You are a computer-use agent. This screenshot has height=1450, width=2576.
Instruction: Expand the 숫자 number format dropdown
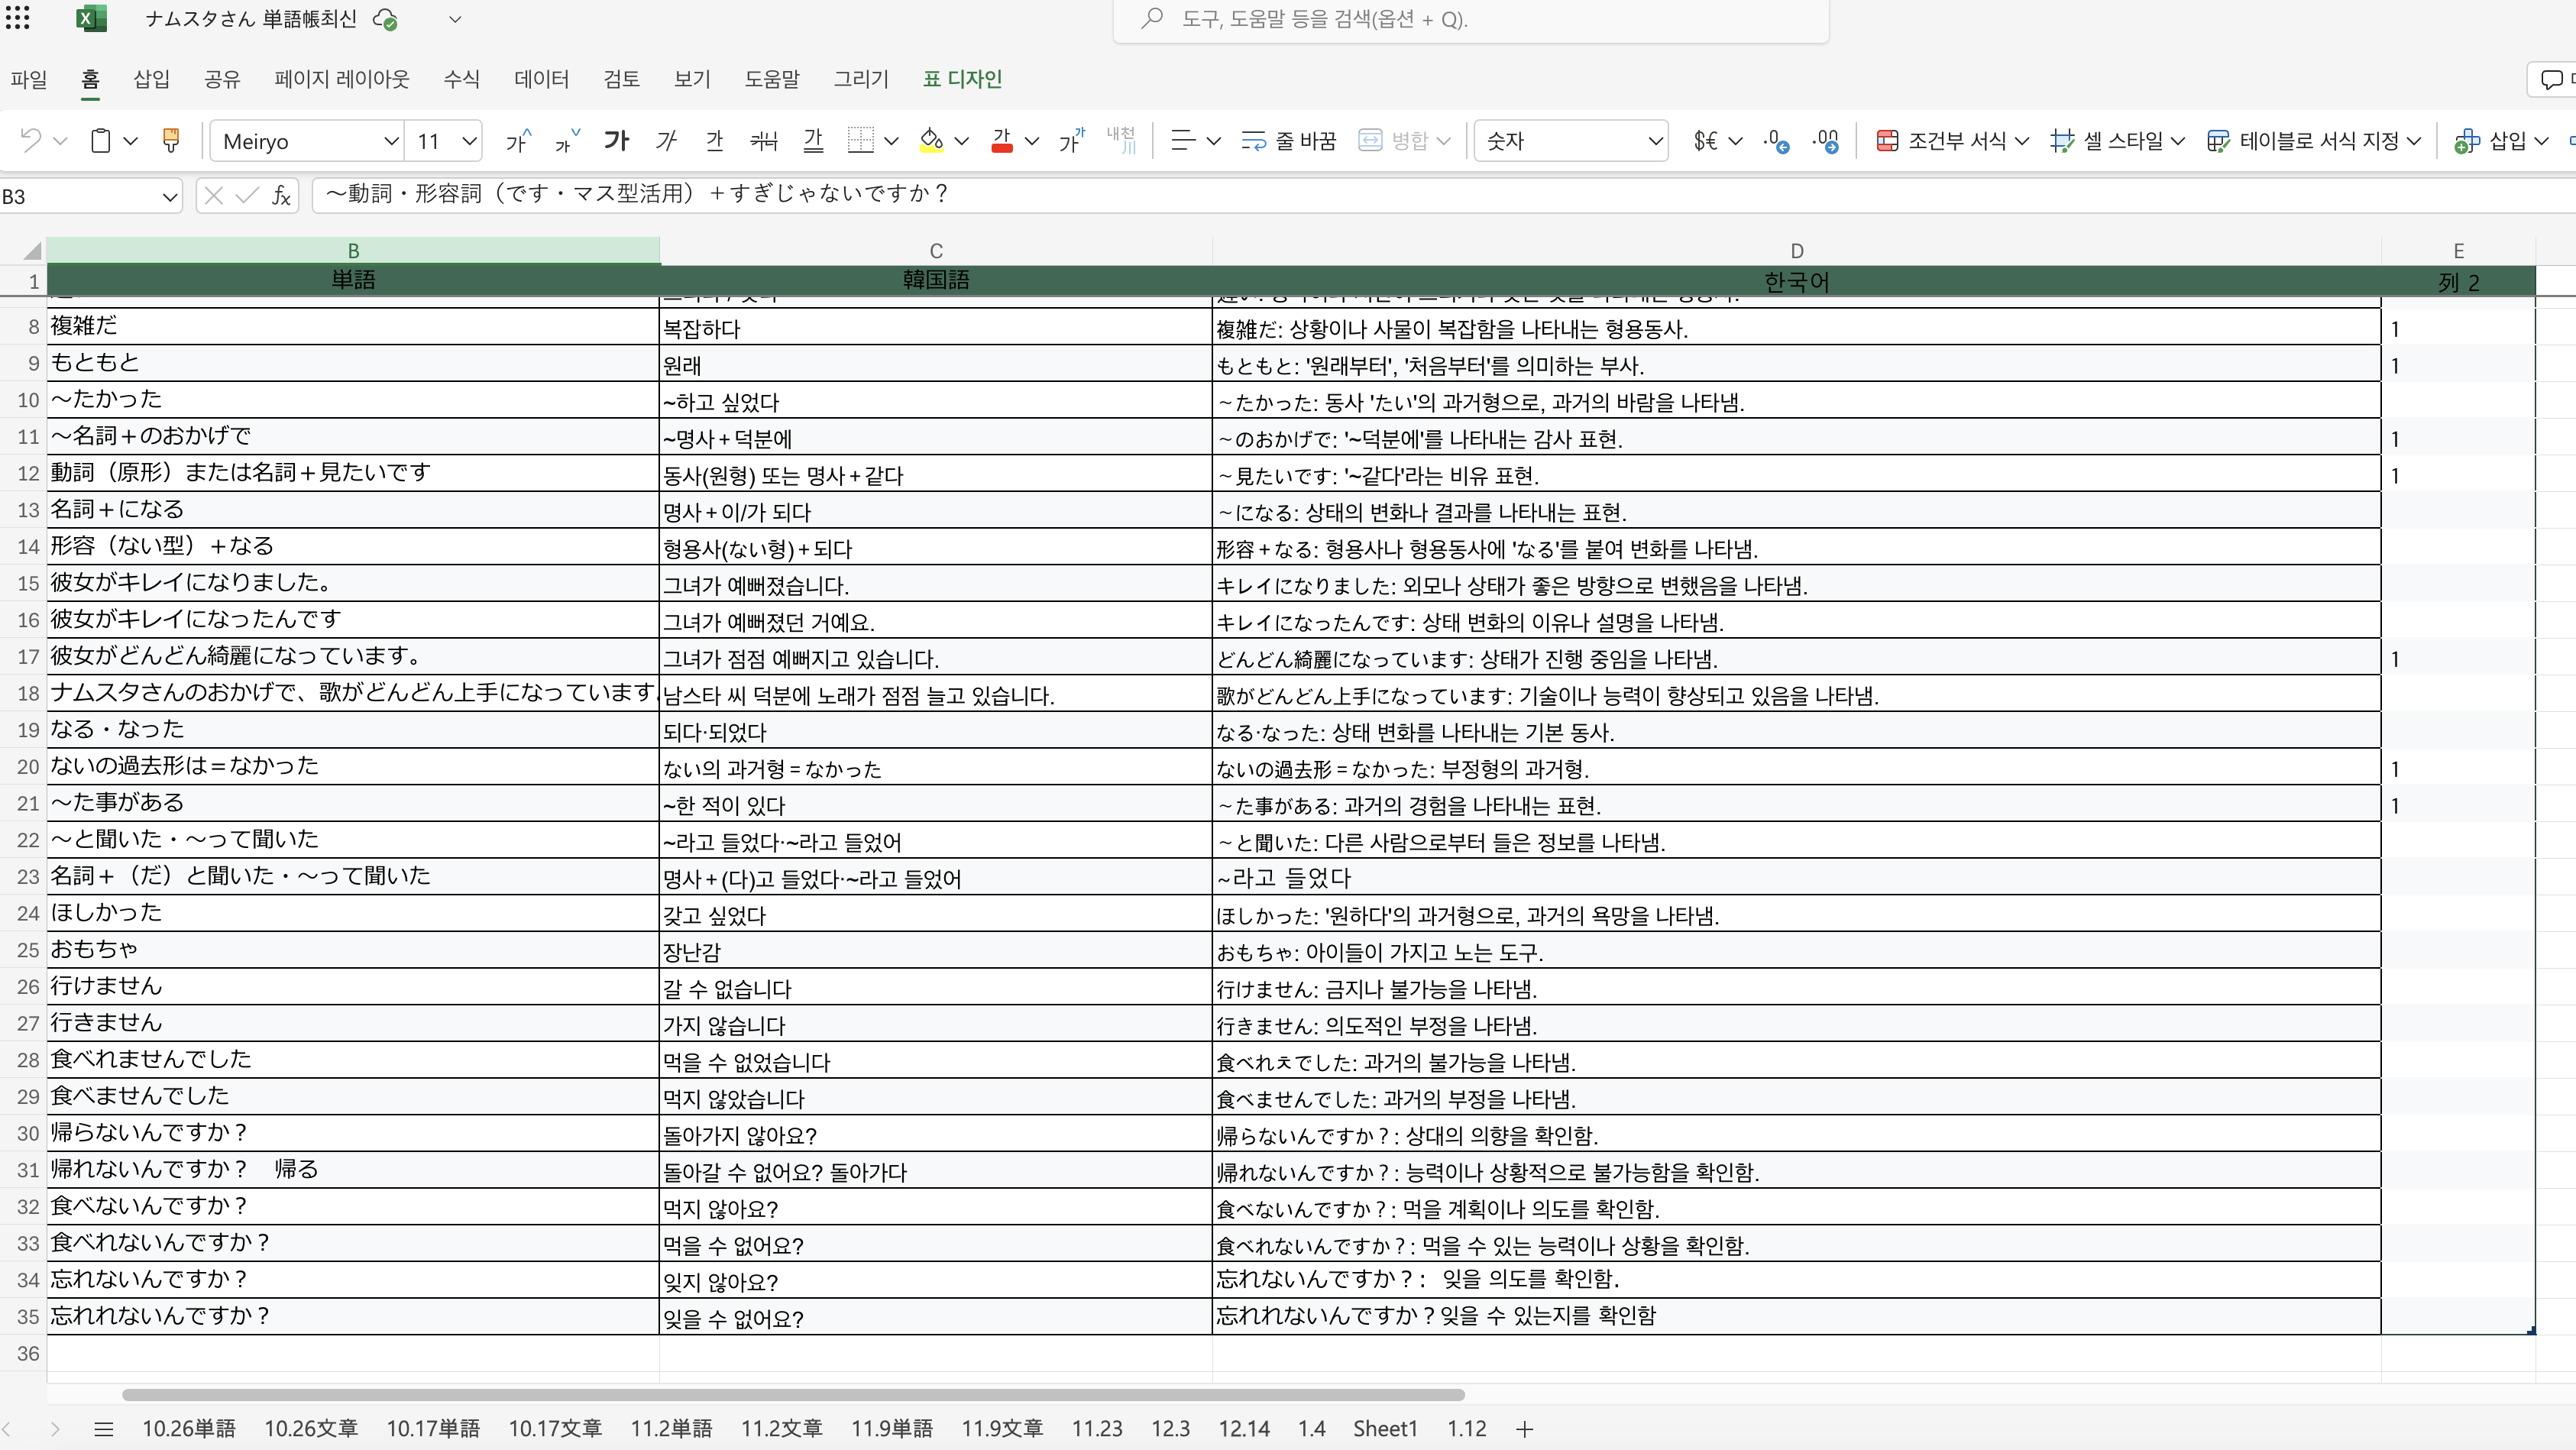point(1655,141)
